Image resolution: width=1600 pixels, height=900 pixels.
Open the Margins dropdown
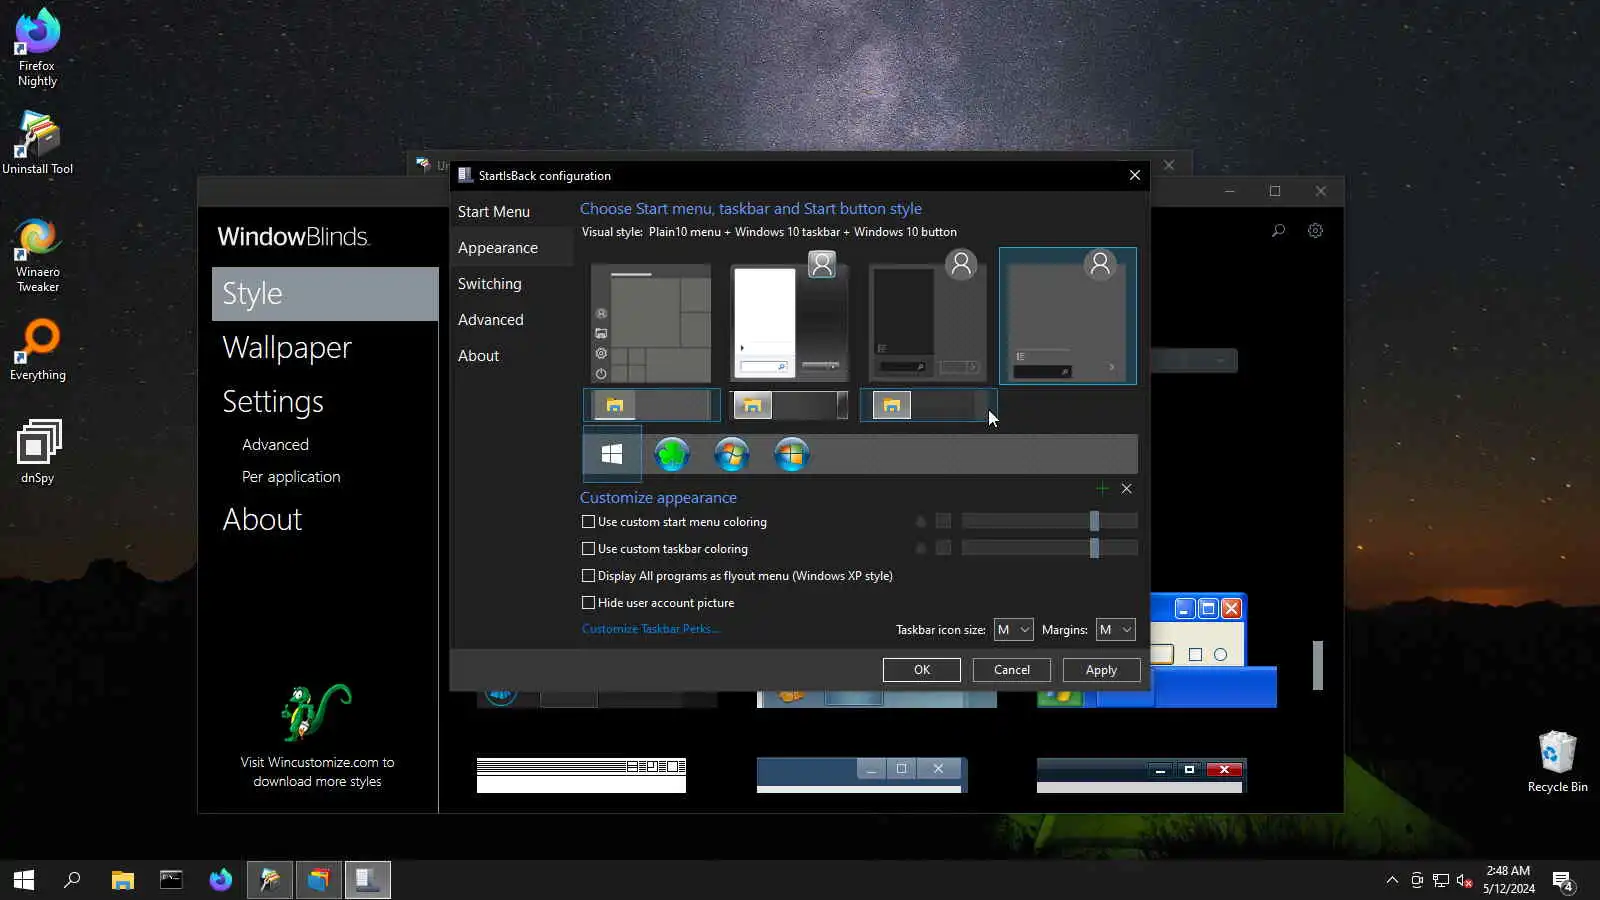pyautogui.click(x=1115, y=630)
